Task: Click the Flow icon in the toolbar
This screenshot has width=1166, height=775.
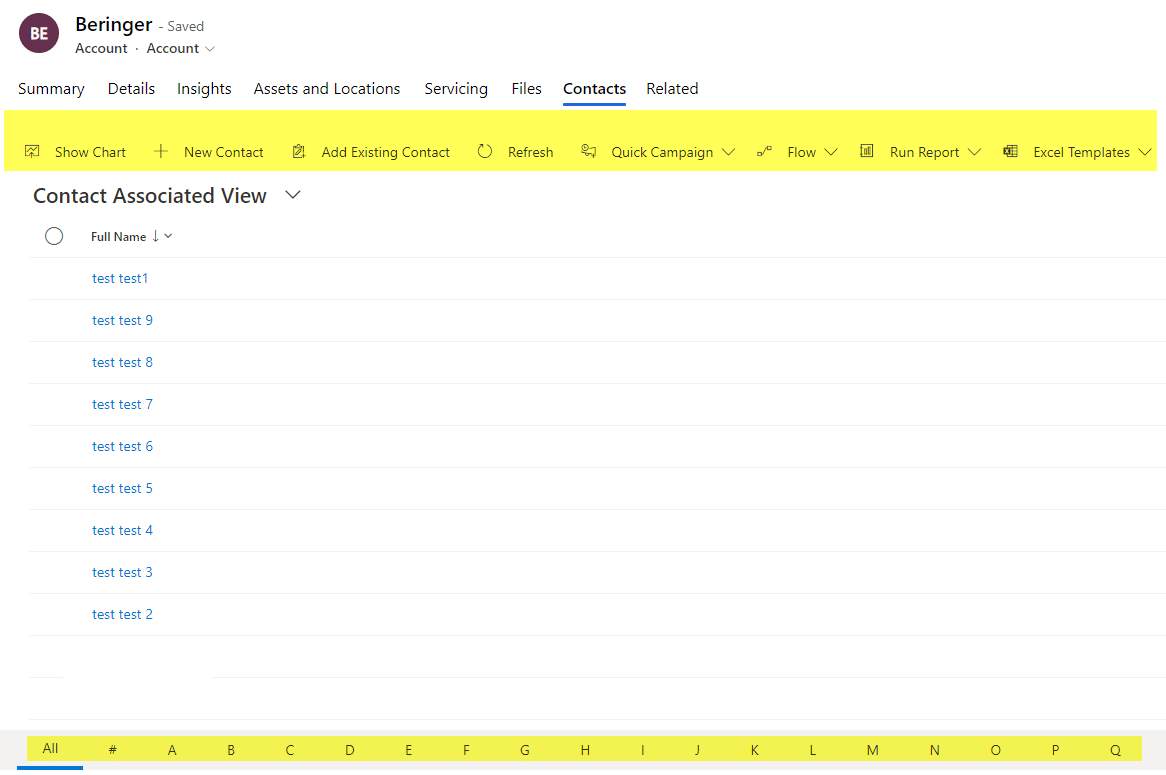Action: (765, 151)
